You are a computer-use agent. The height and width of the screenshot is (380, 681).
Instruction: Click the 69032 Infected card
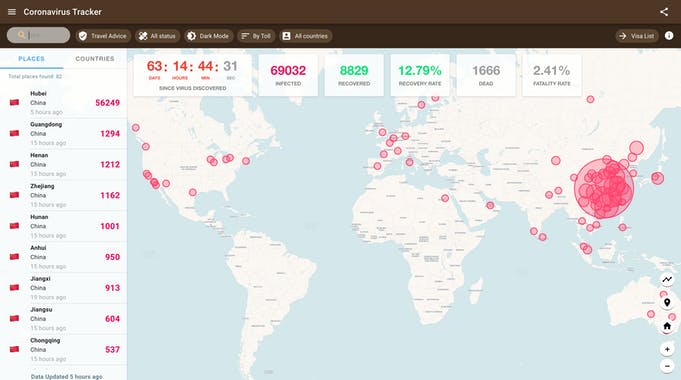point(288,75)
